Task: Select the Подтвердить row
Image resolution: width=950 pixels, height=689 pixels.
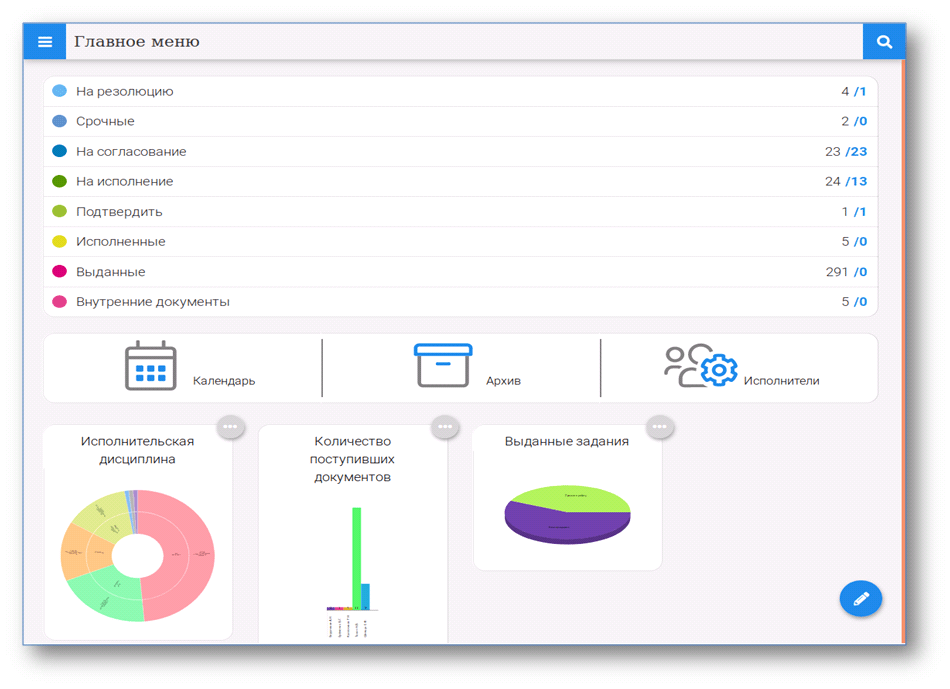Action: (119, 211)
